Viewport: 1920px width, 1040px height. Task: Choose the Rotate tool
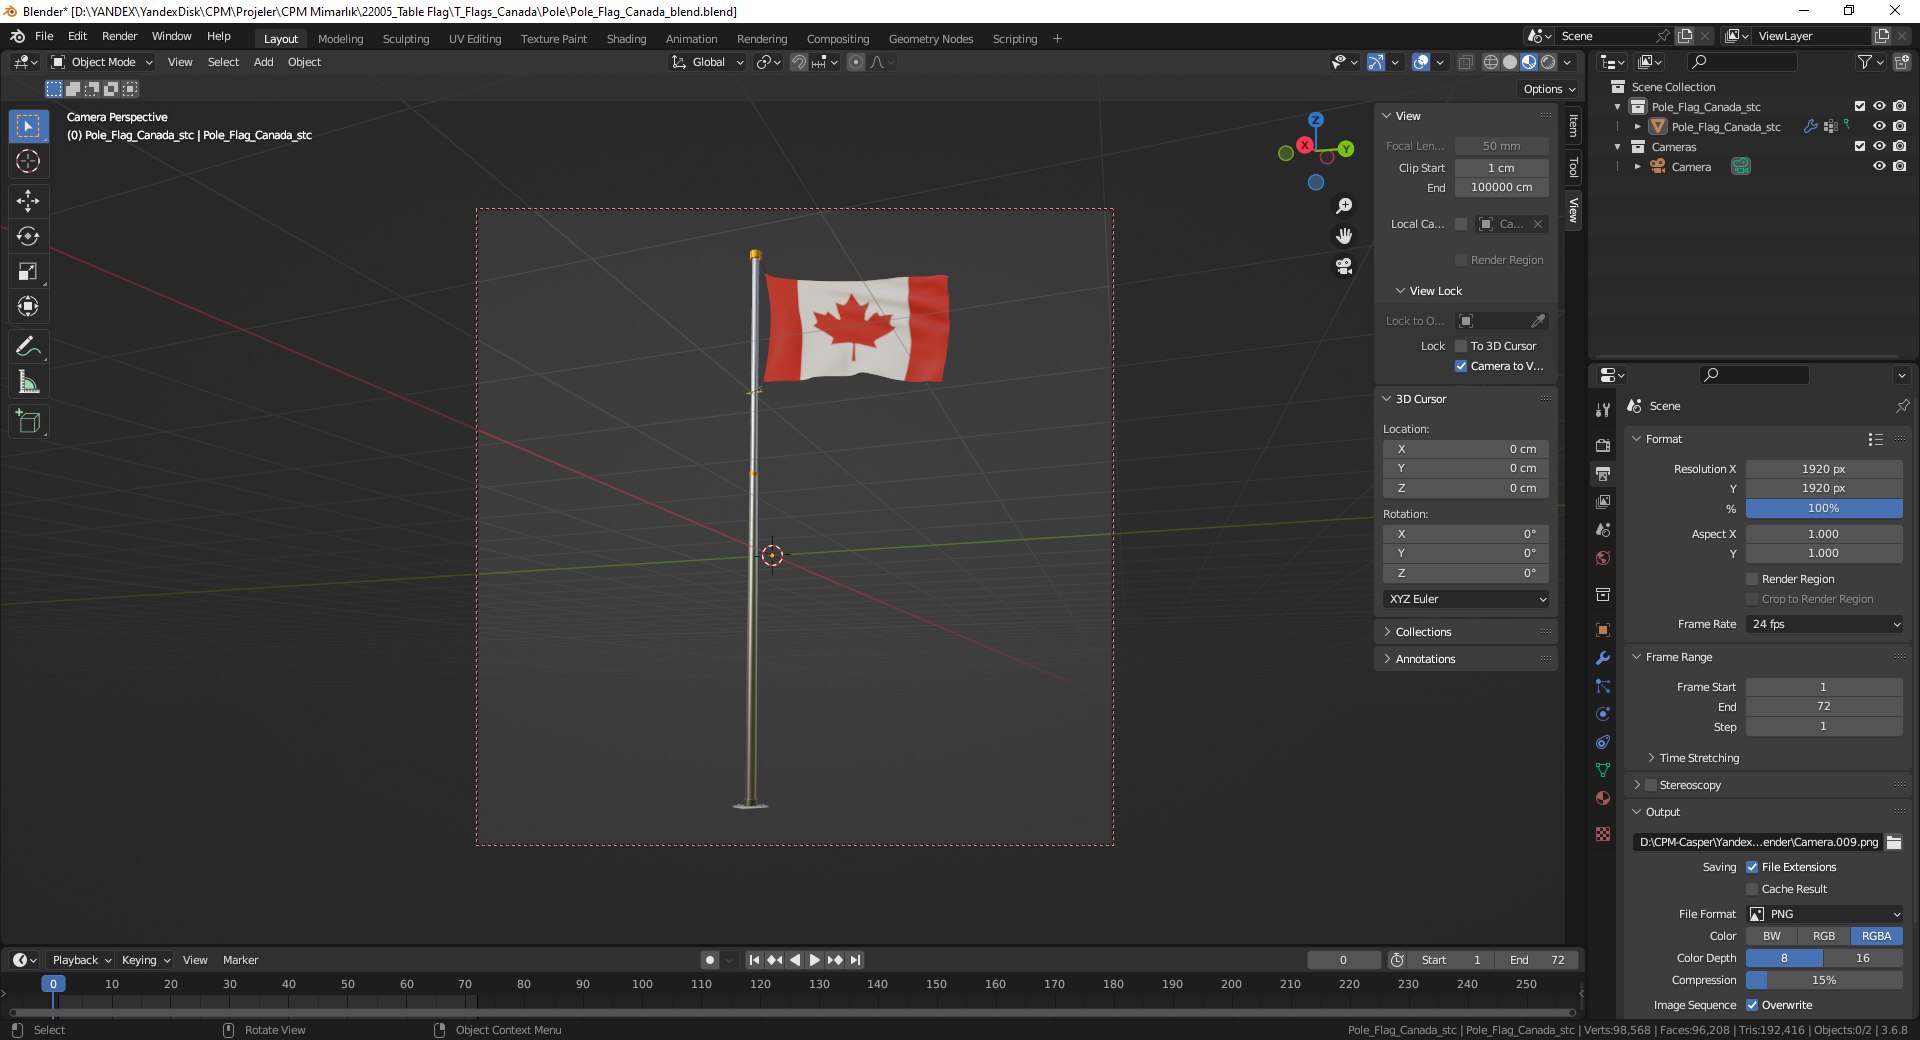click(28, 236)
